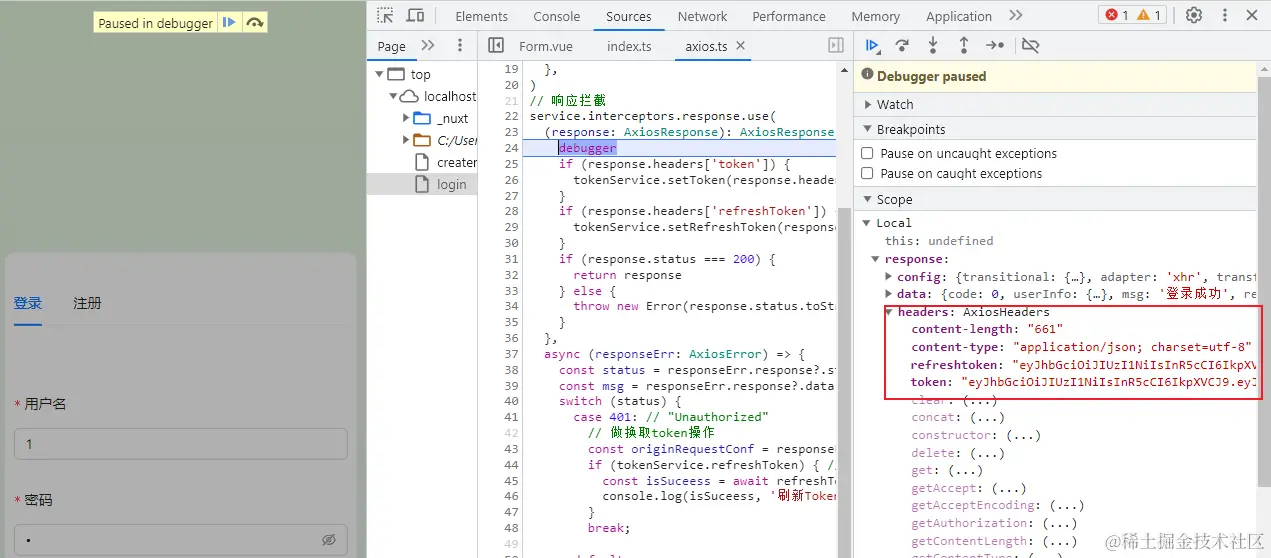Enable Pause on caught exceptions
Image resolution: width=1271 pixels, height=558 pixels.
[867, 174]
